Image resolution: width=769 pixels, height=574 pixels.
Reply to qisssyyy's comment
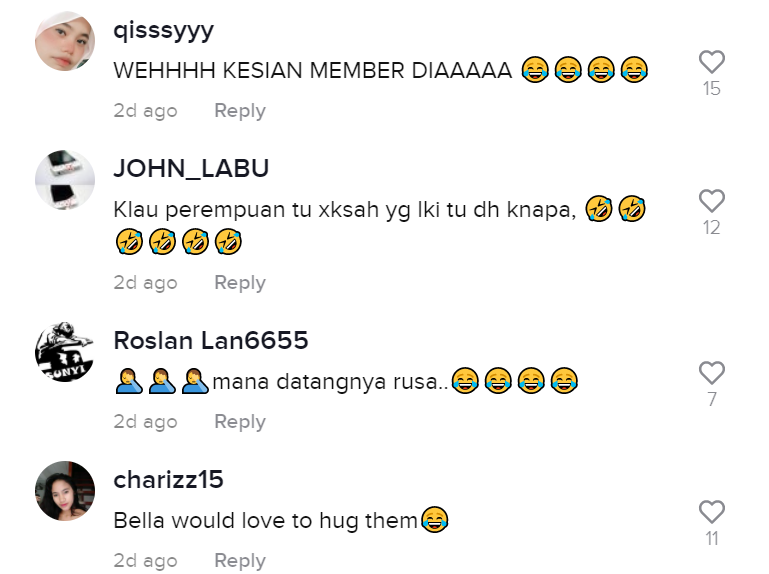[x=240, y=111]
